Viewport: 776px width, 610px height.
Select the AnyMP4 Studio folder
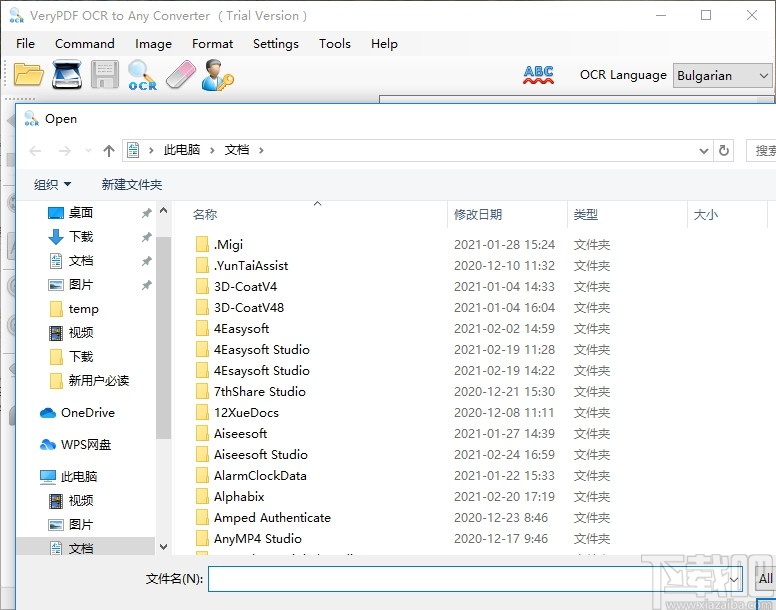click(257, 539)
